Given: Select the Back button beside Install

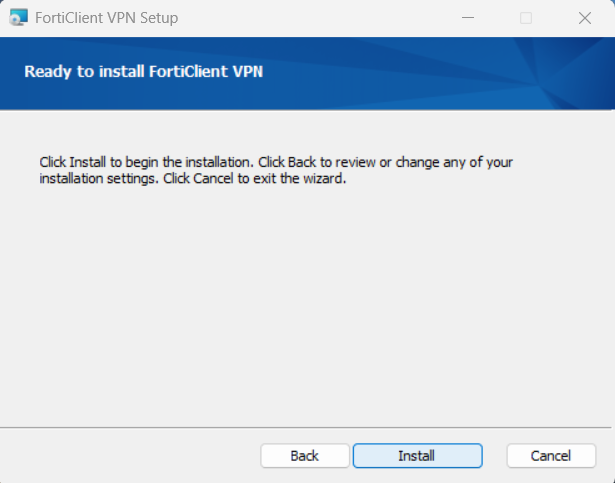Looking at the screenshot, I should click(x=305, y=456).
